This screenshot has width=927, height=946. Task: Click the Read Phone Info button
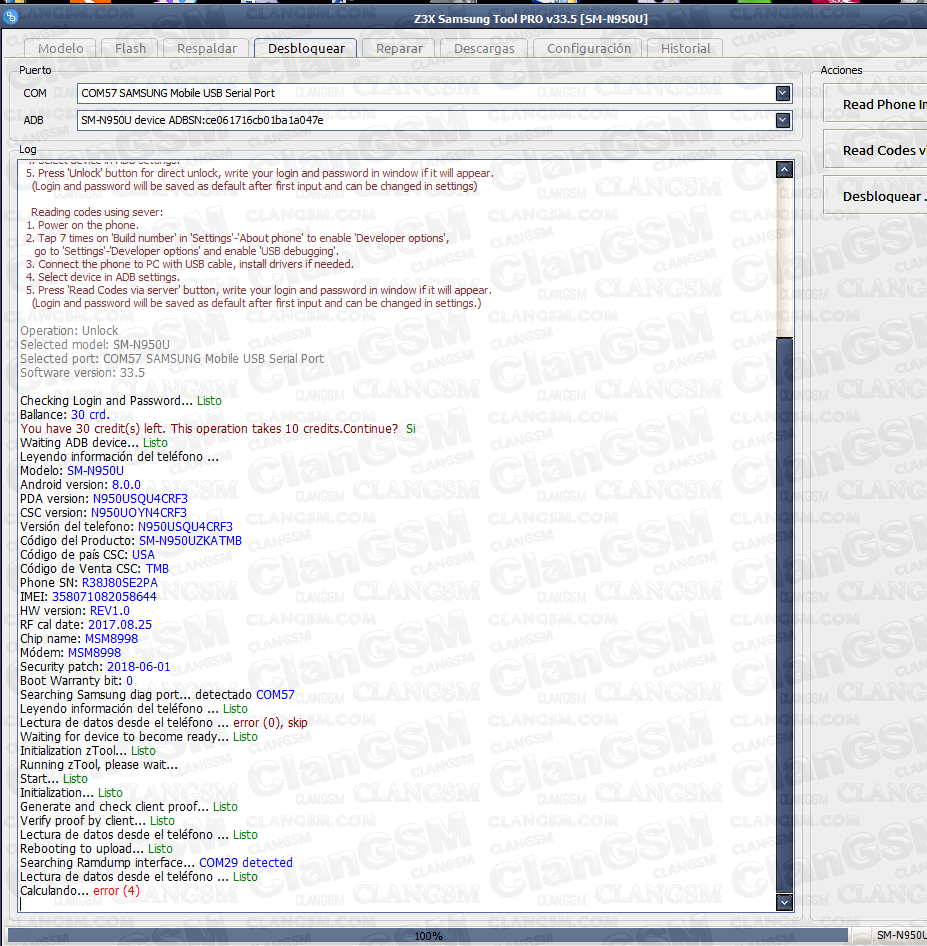click(x=876, y=104)
